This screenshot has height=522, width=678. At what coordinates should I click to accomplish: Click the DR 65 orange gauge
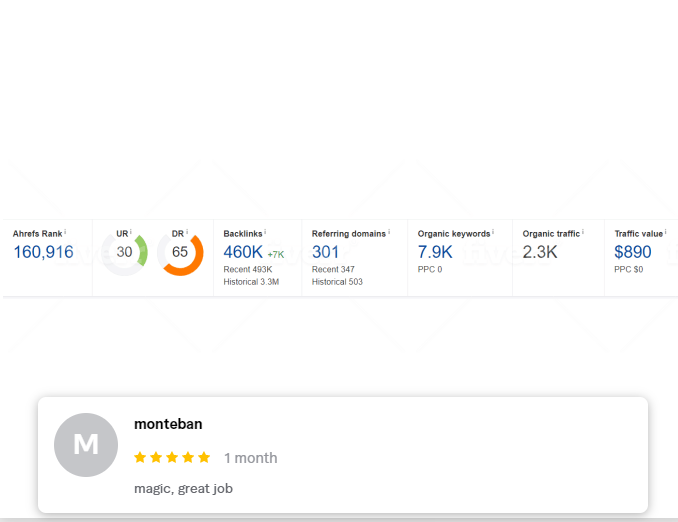pyautogui.click(x=180, y=254)
